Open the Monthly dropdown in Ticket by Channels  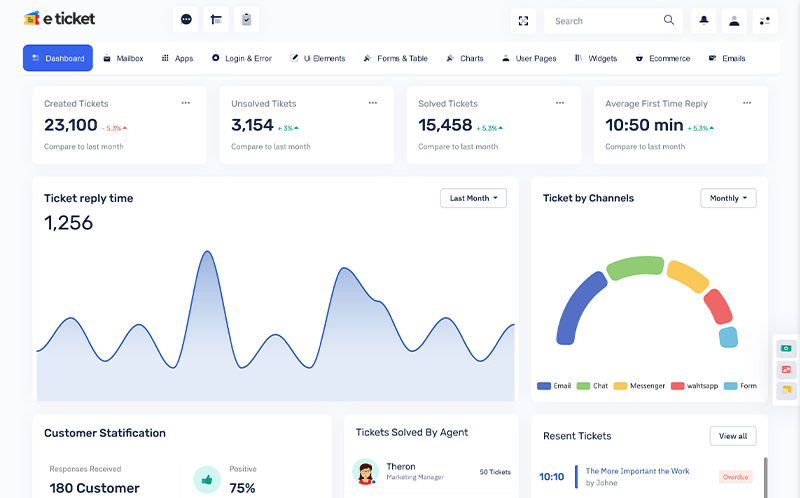(728, 198)
